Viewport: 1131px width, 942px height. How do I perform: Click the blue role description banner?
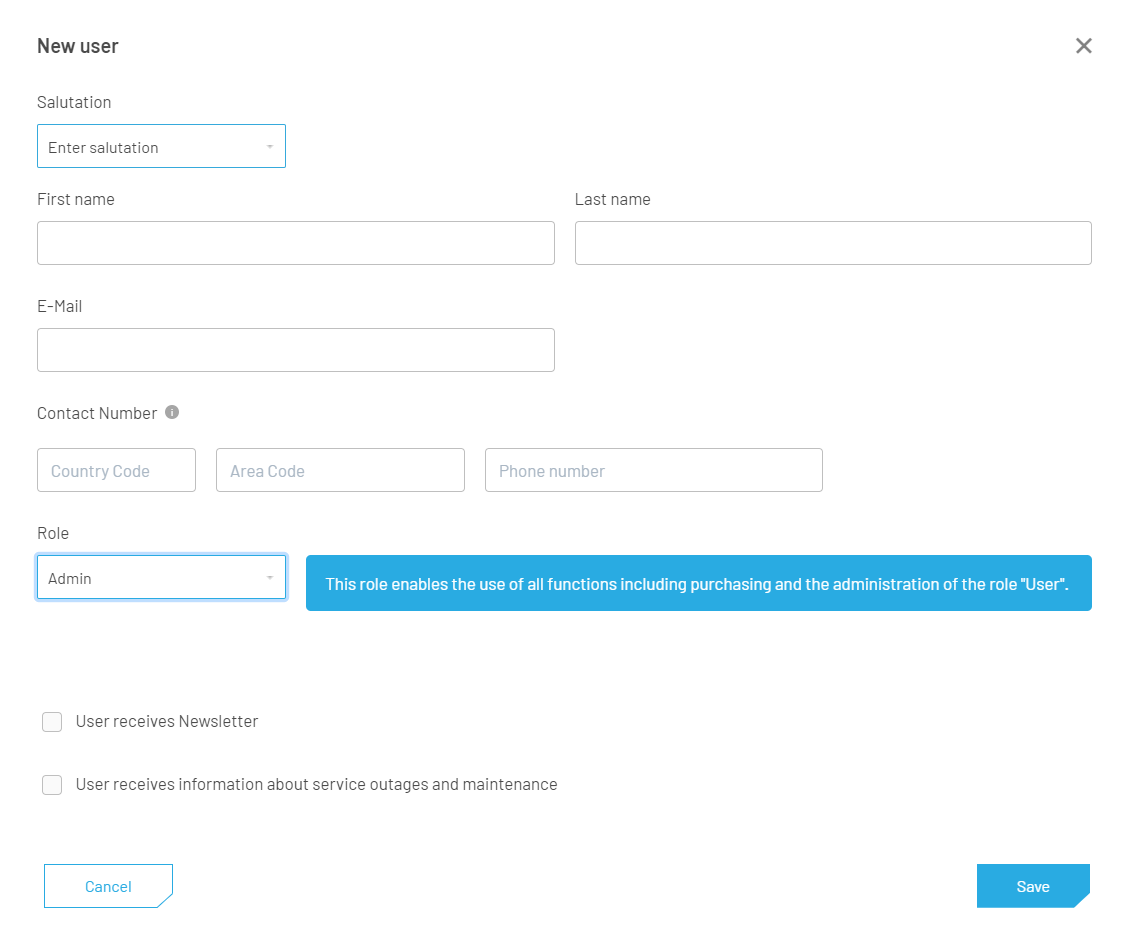pyautogui.click(x=698, y=583)
